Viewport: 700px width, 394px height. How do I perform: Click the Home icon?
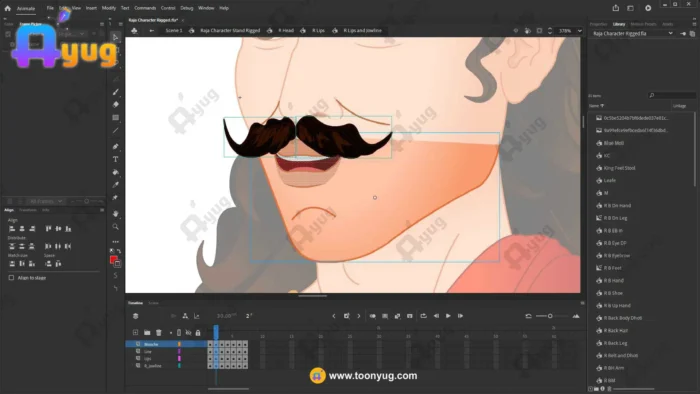[x=8, y=8]
